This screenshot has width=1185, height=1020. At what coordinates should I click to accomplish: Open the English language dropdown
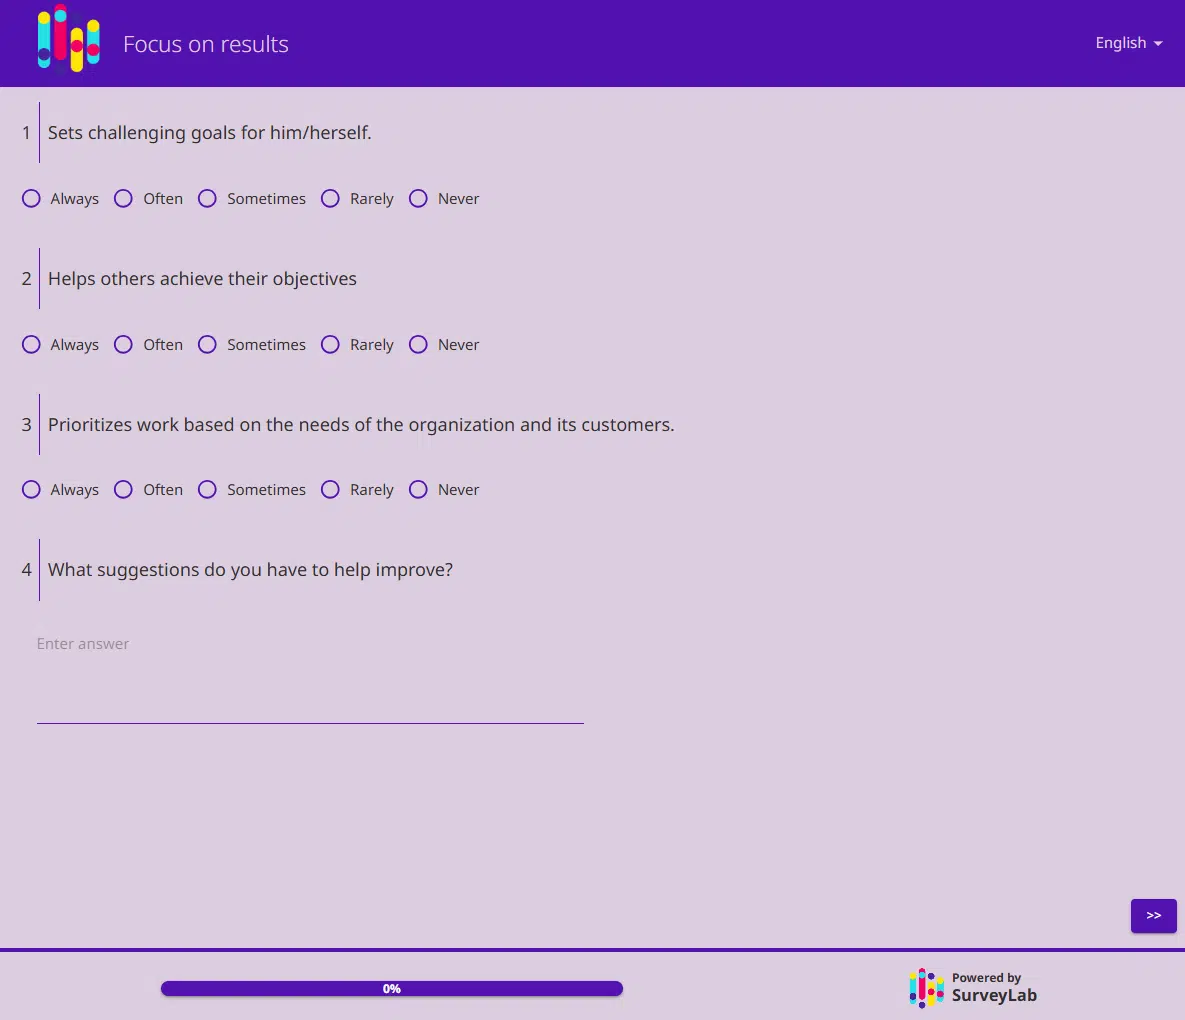[1128, 43]
